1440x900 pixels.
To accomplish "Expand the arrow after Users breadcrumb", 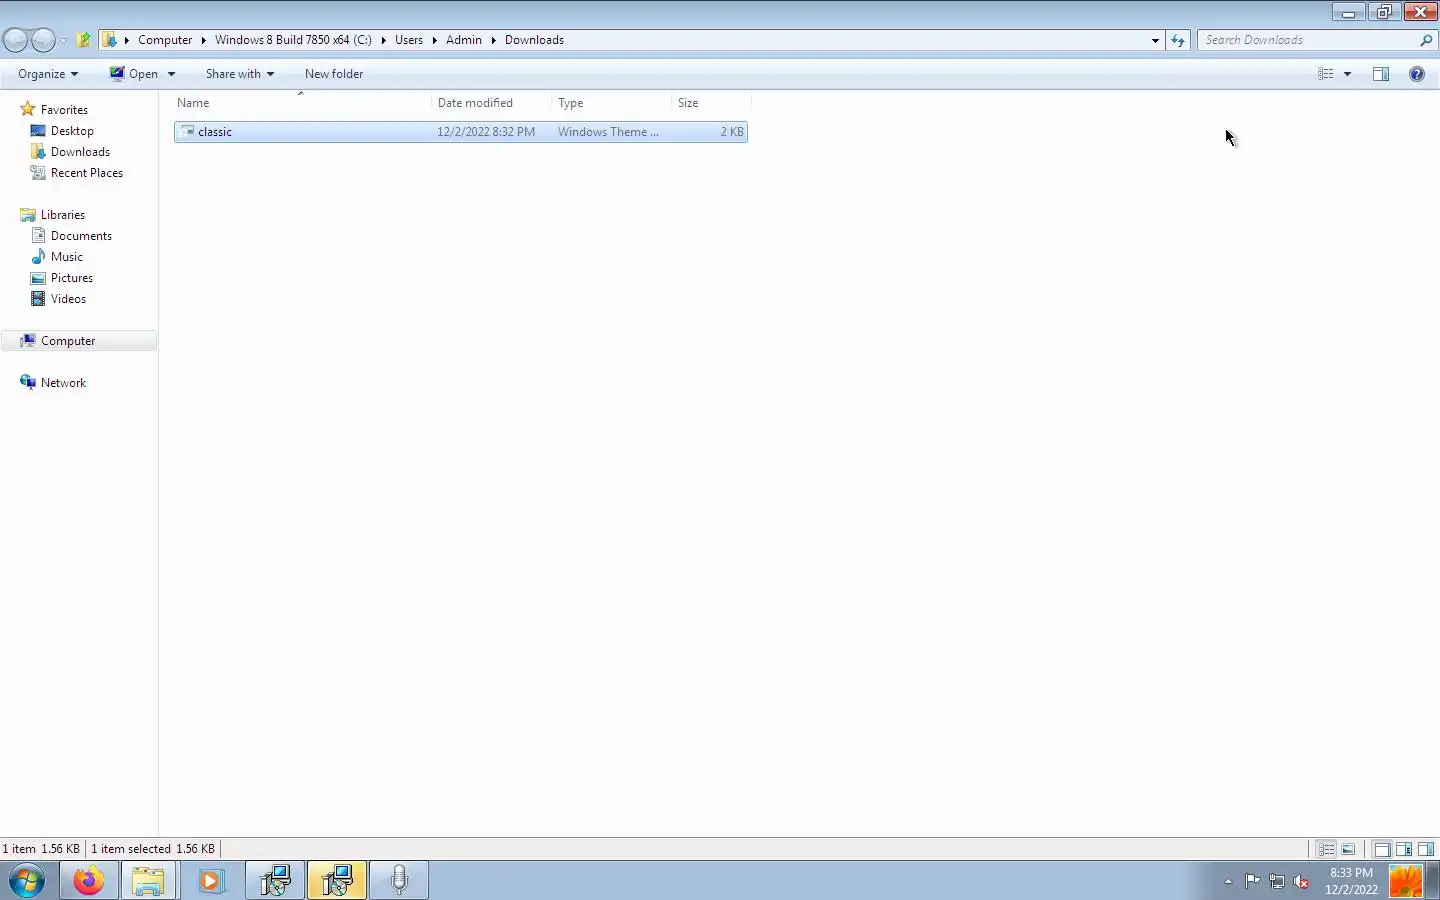I will pos(434,40).
